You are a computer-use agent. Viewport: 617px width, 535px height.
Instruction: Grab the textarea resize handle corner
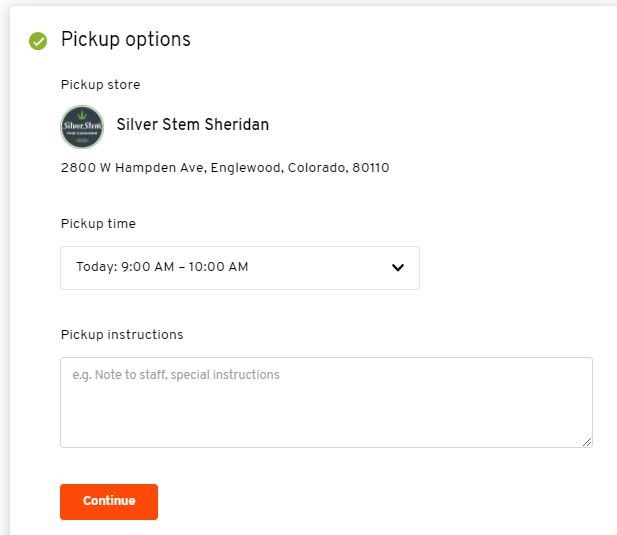[x=587, y=442]
